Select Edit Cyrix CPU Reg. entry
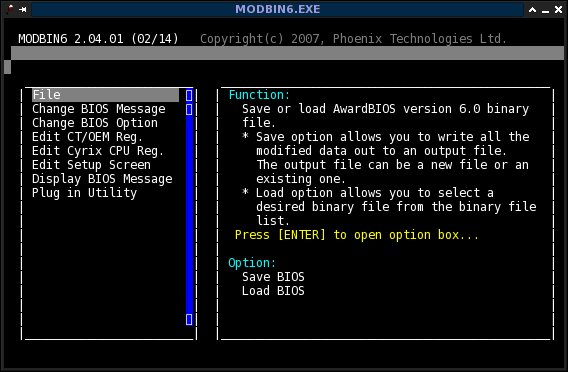This screenshot has width=568, height=372. pos(98,151)
